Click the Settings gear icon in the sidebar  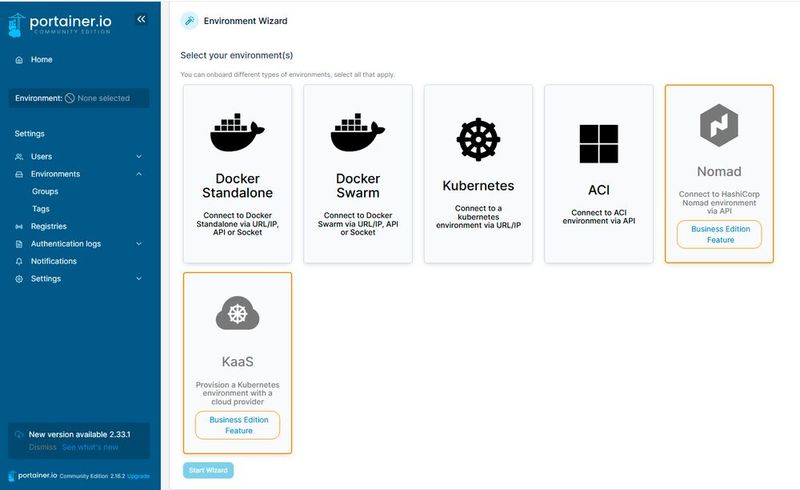19,279
